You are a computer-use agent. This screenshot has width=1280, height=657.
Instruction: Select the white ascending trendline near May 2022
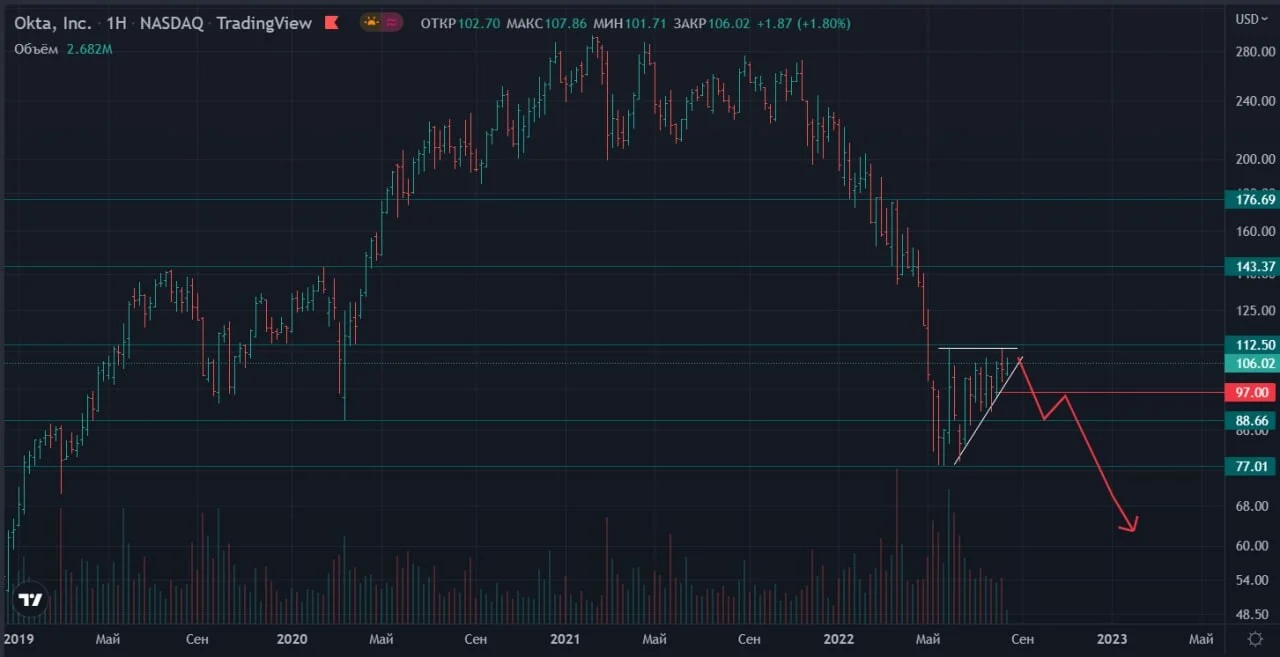coord(988,411)
